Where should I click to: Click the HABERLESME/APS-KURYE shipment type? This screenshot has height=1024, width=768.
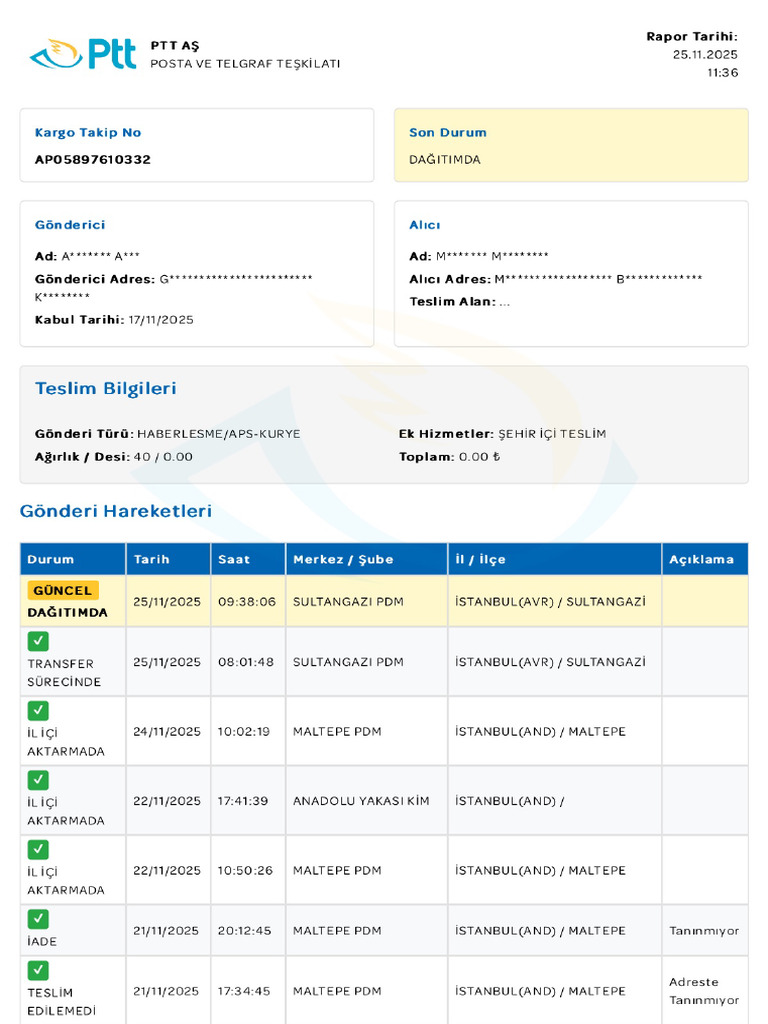coord(219,434)
